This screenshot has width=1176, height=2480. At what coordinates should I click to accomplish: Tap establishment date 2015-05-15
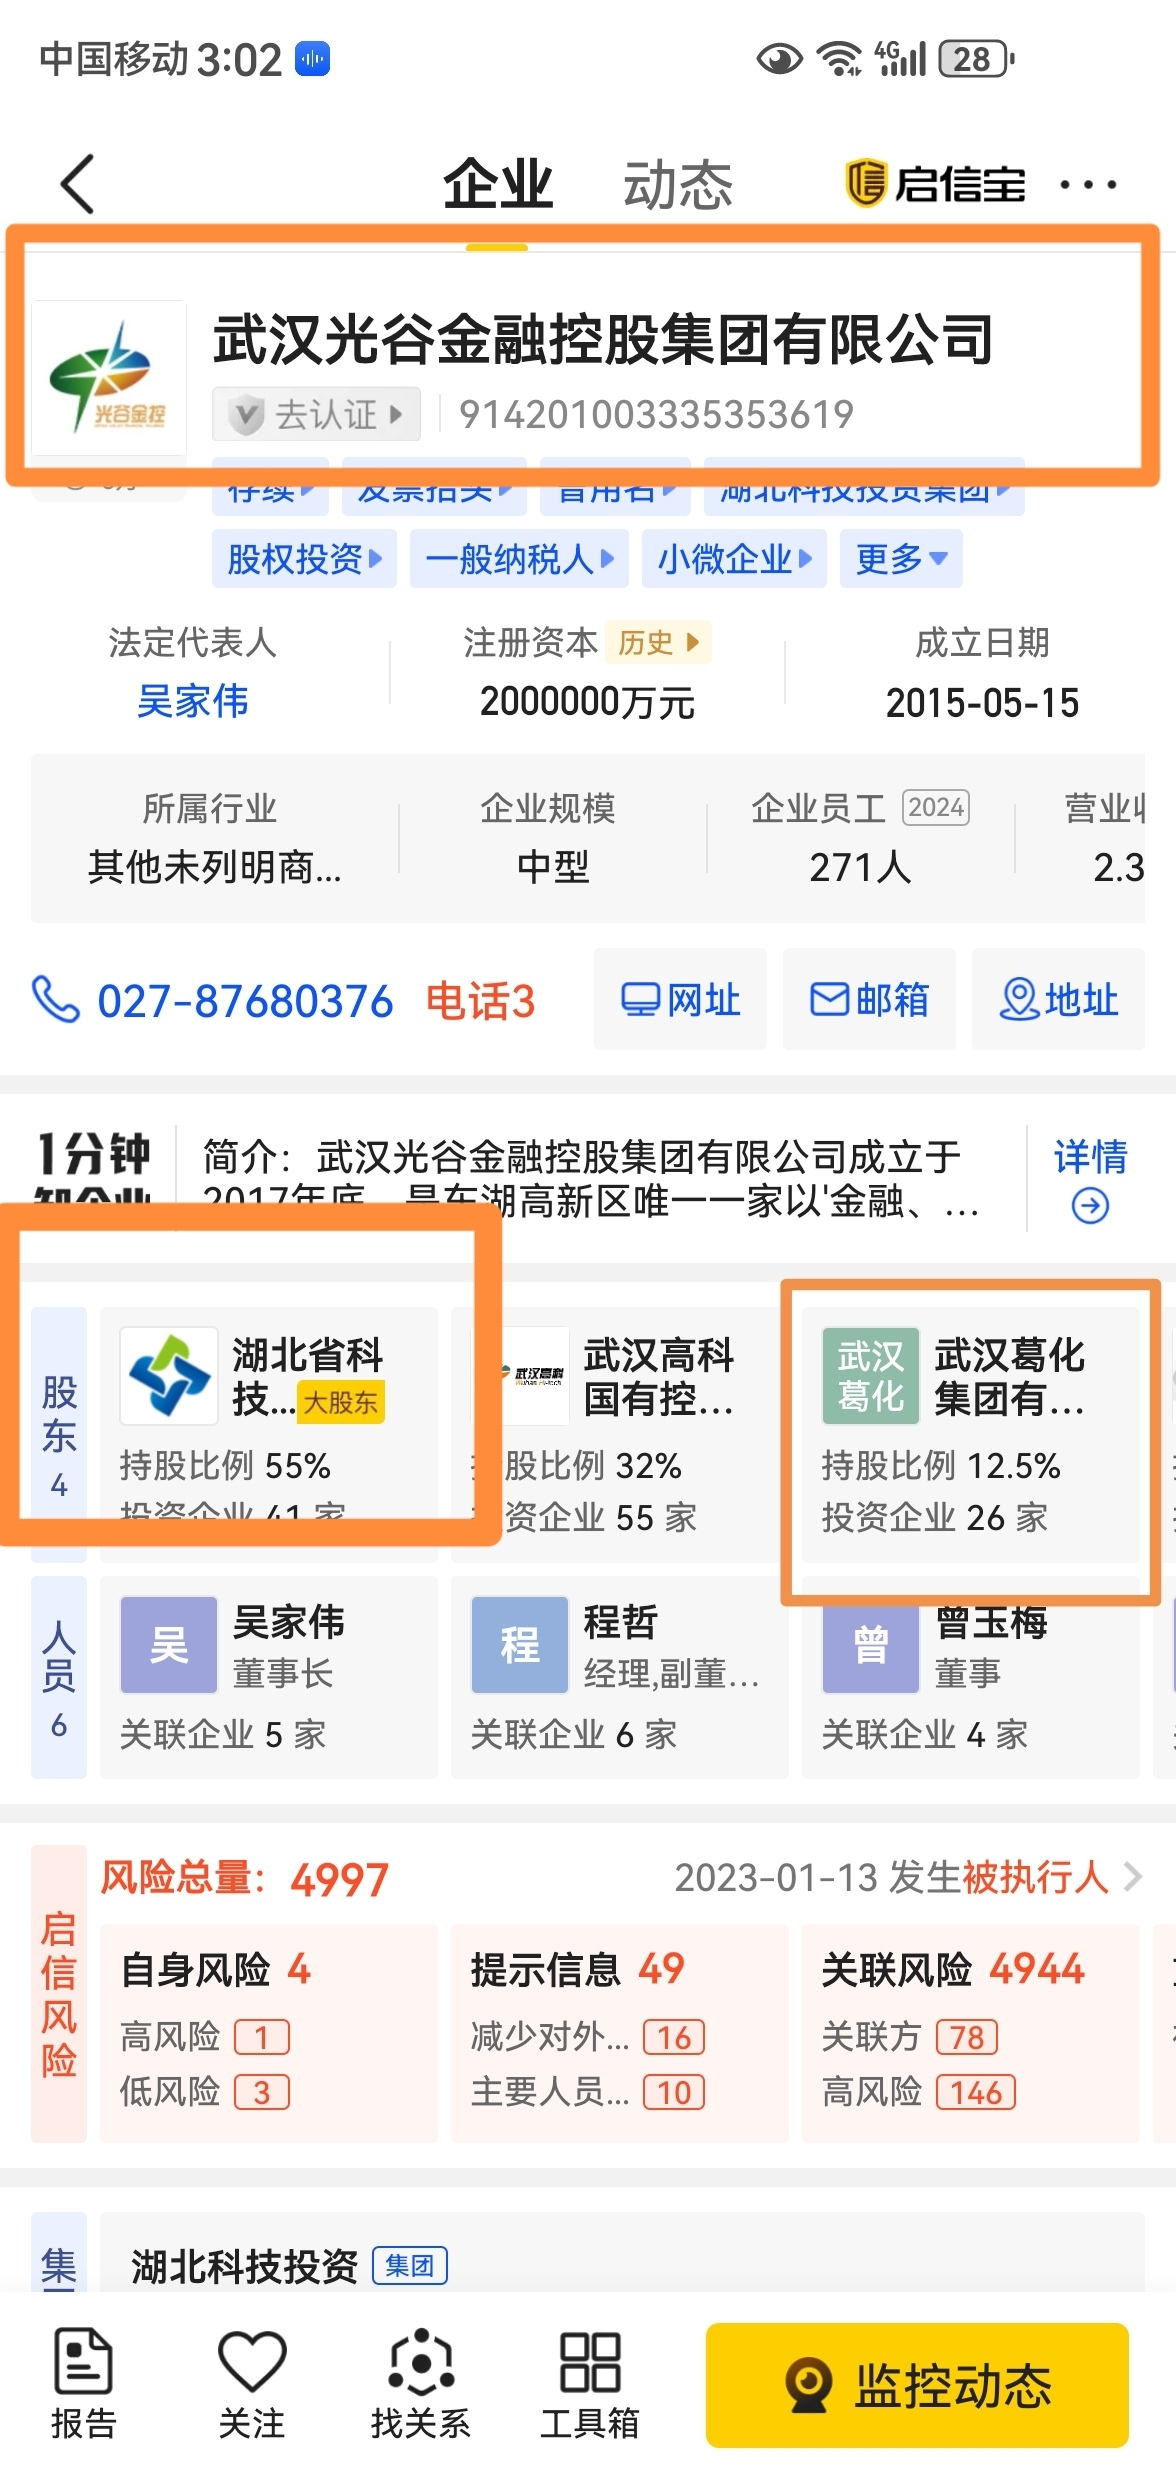[x=982, y=702]
